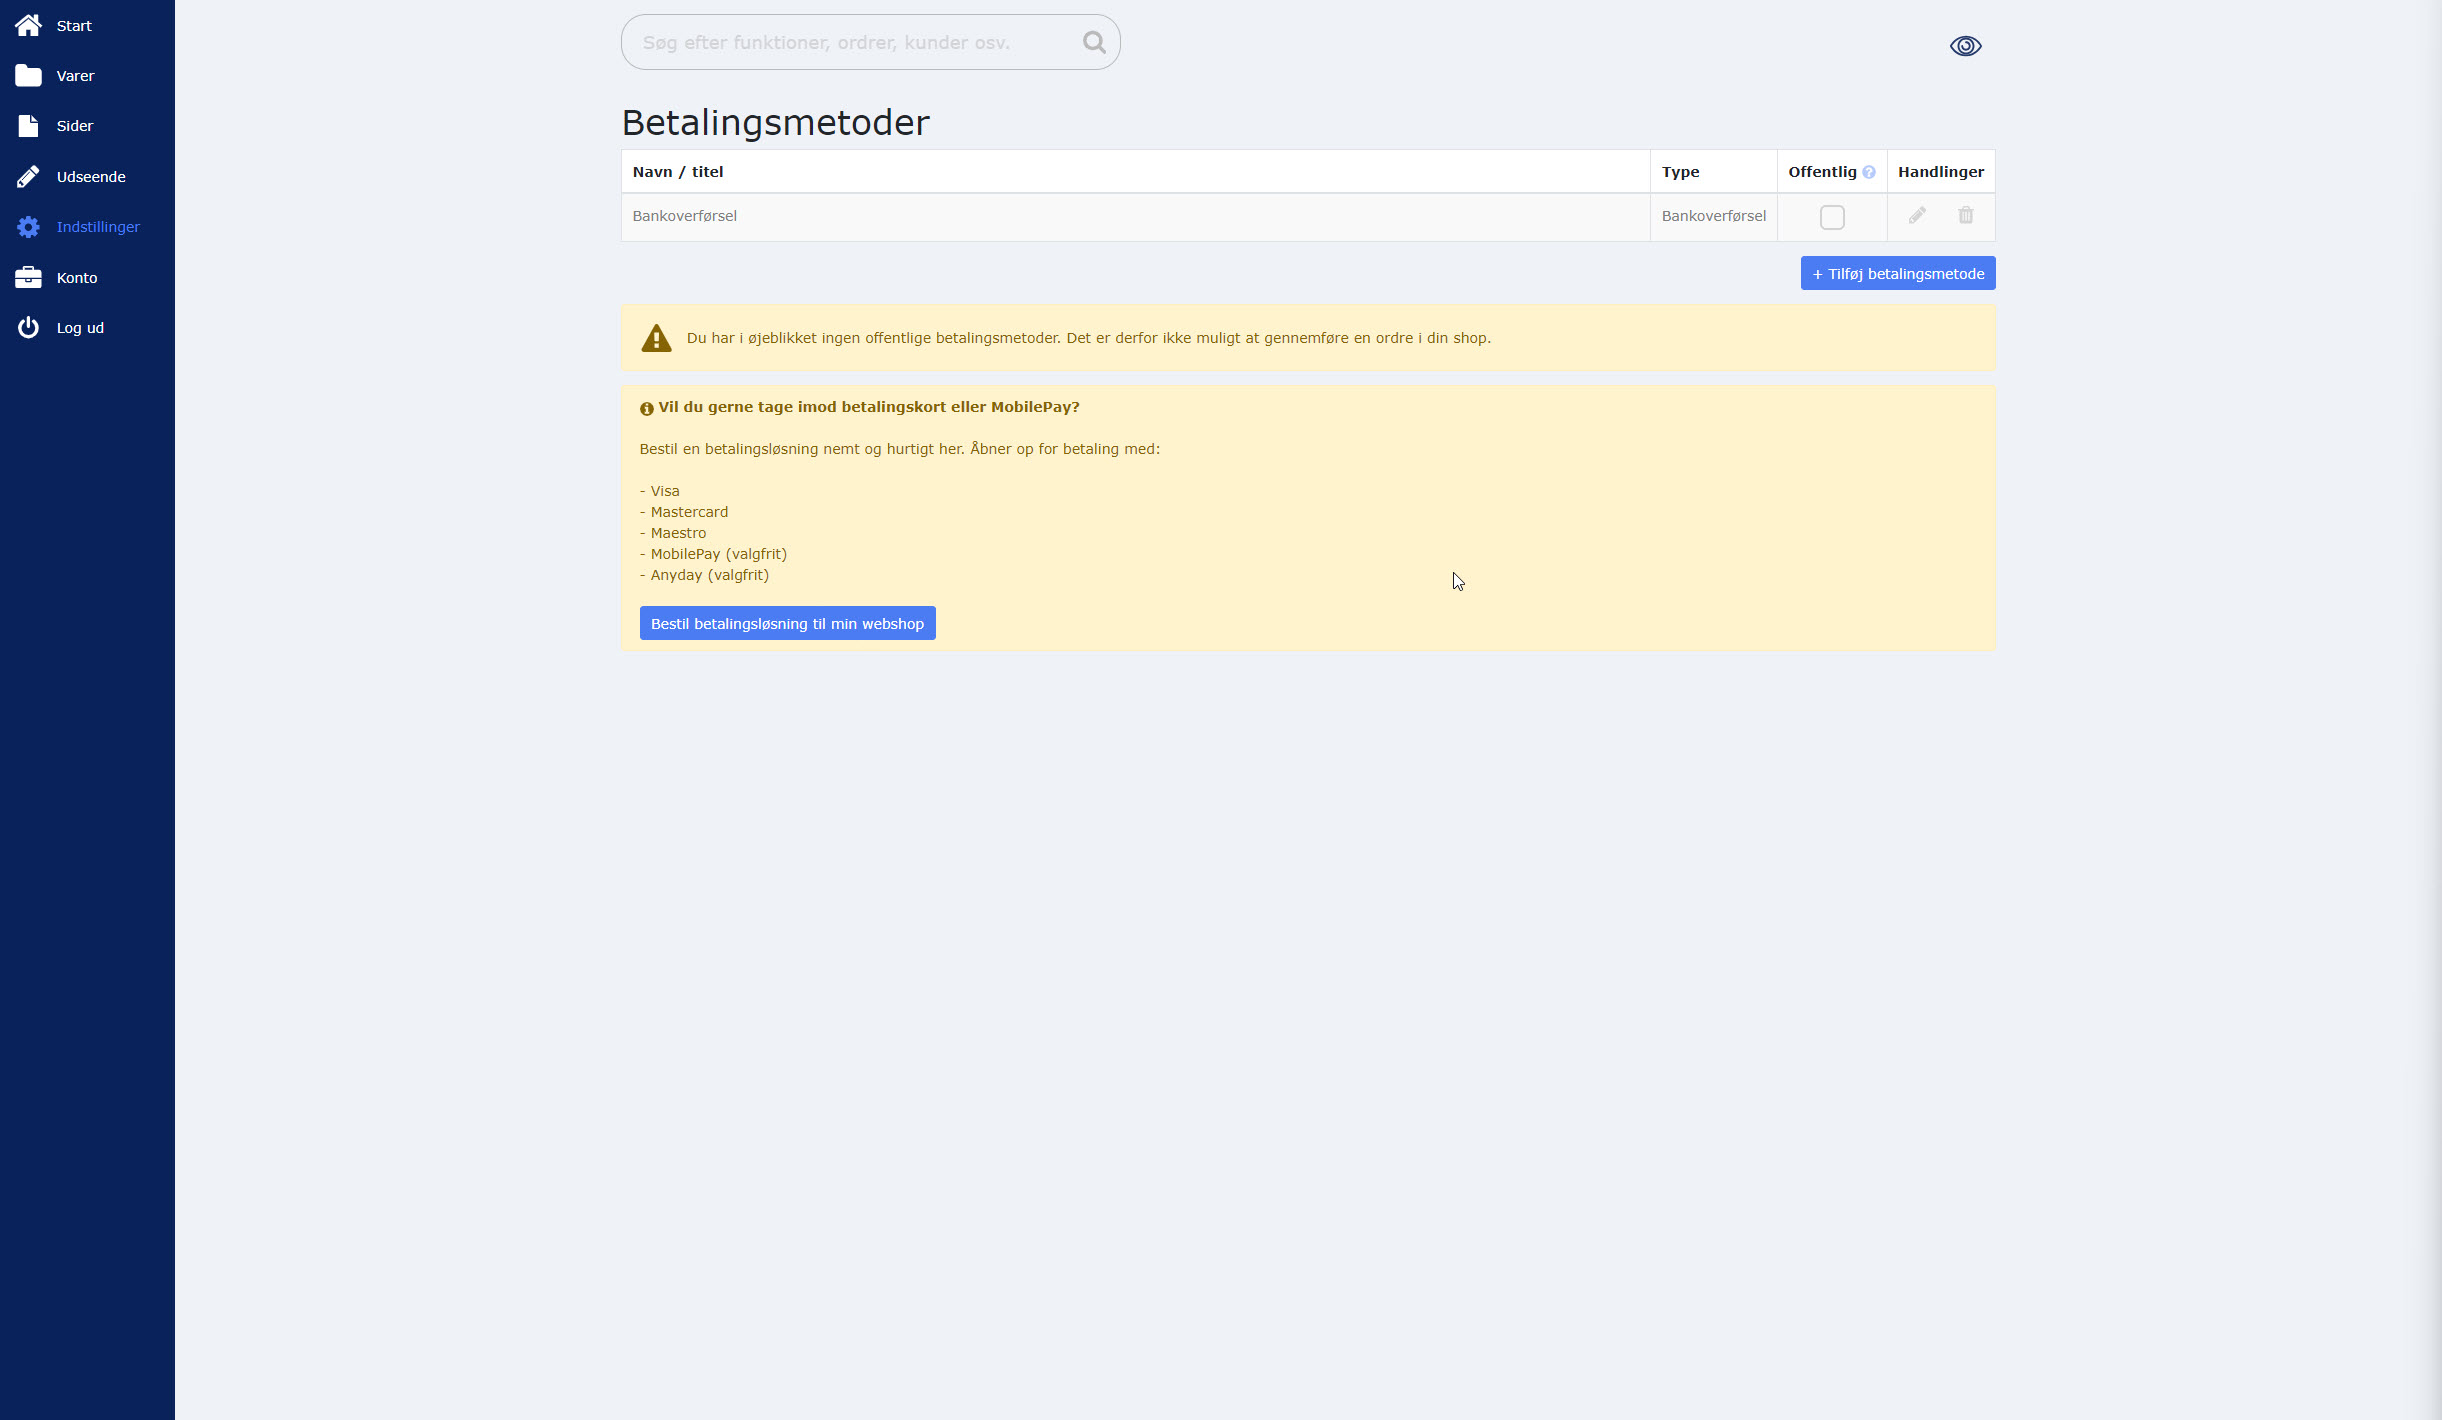The height and width of the screenshot is (1420, 2442).
Task: Click the pencil icon for Udseende
Action: [x=28, y=177]
